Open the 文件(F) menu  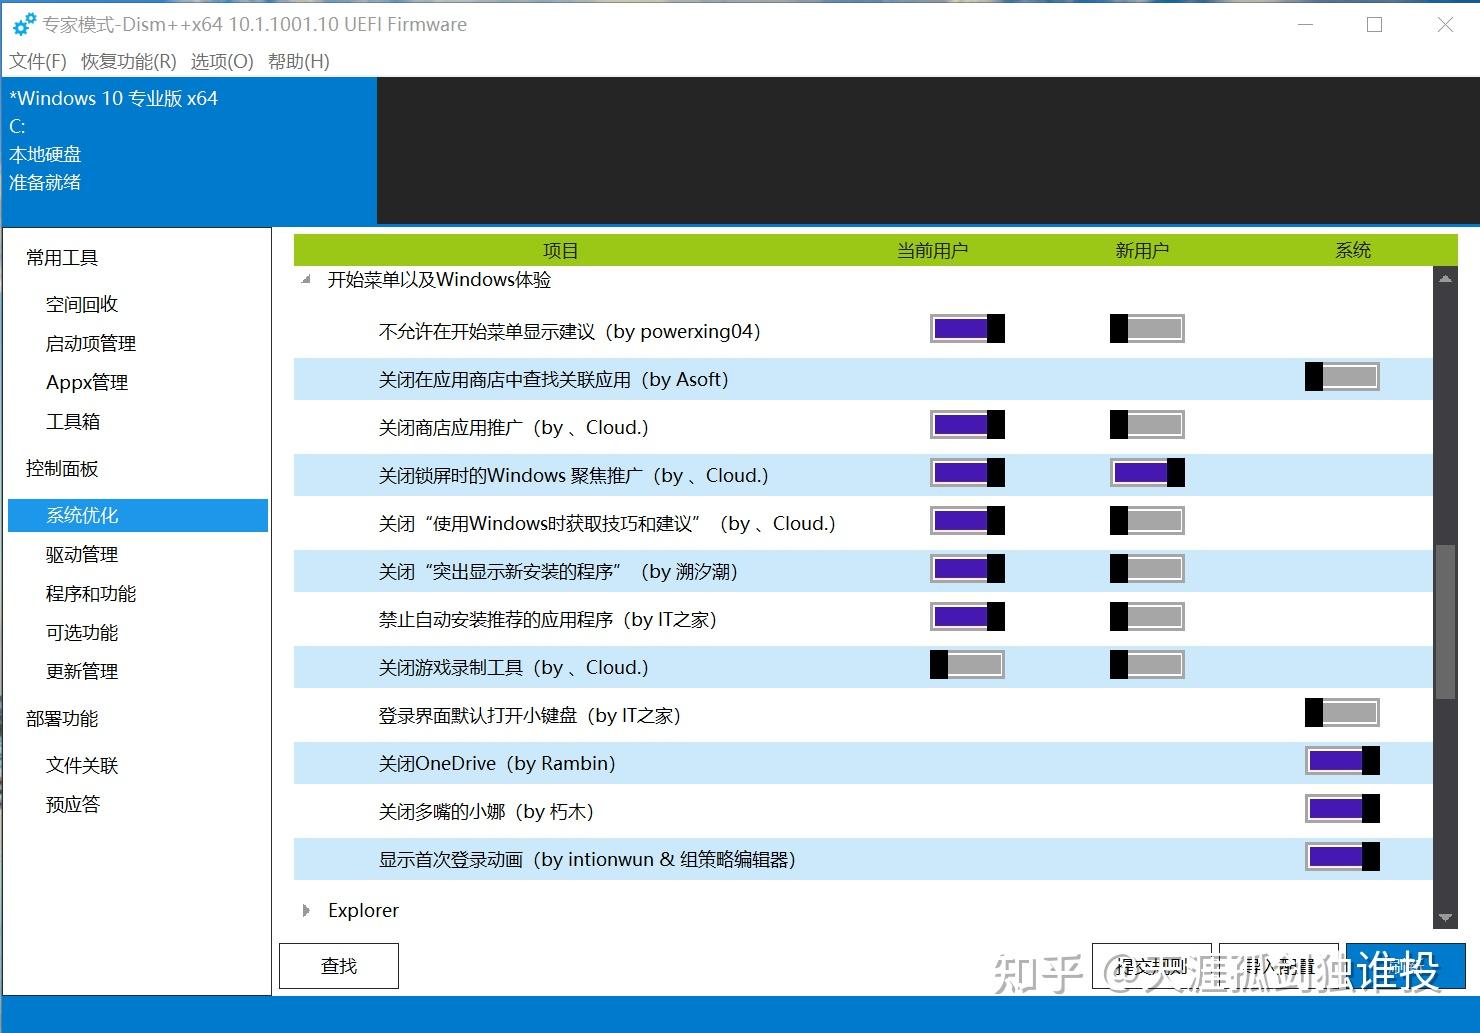(x=38, y=61)
